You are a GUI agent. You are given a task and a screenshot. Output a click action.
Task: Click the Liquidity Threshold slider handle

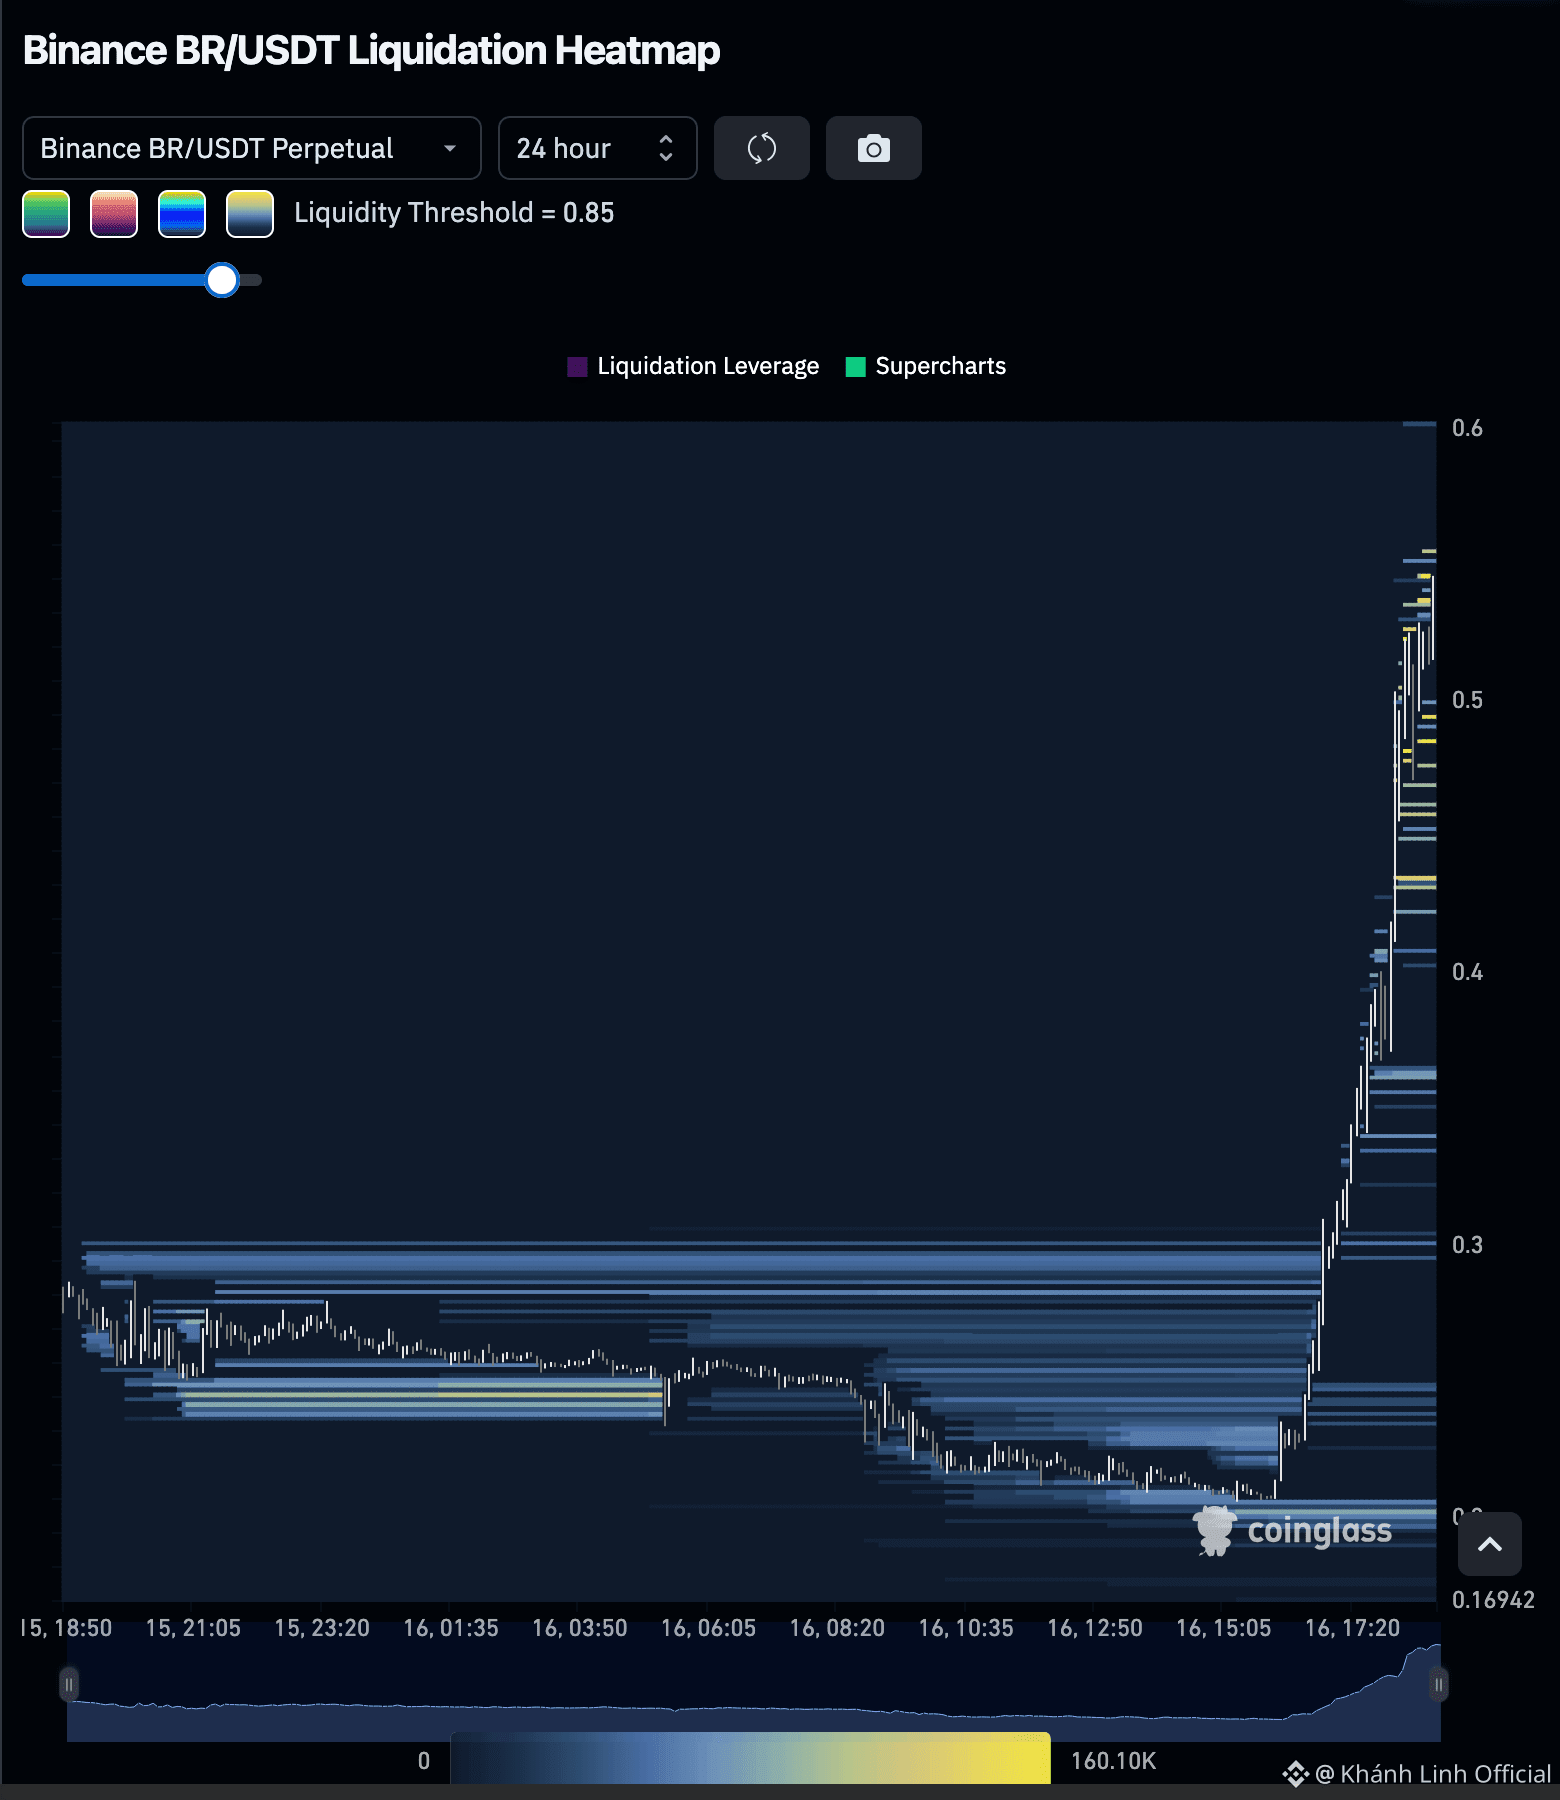coord(222,280)
